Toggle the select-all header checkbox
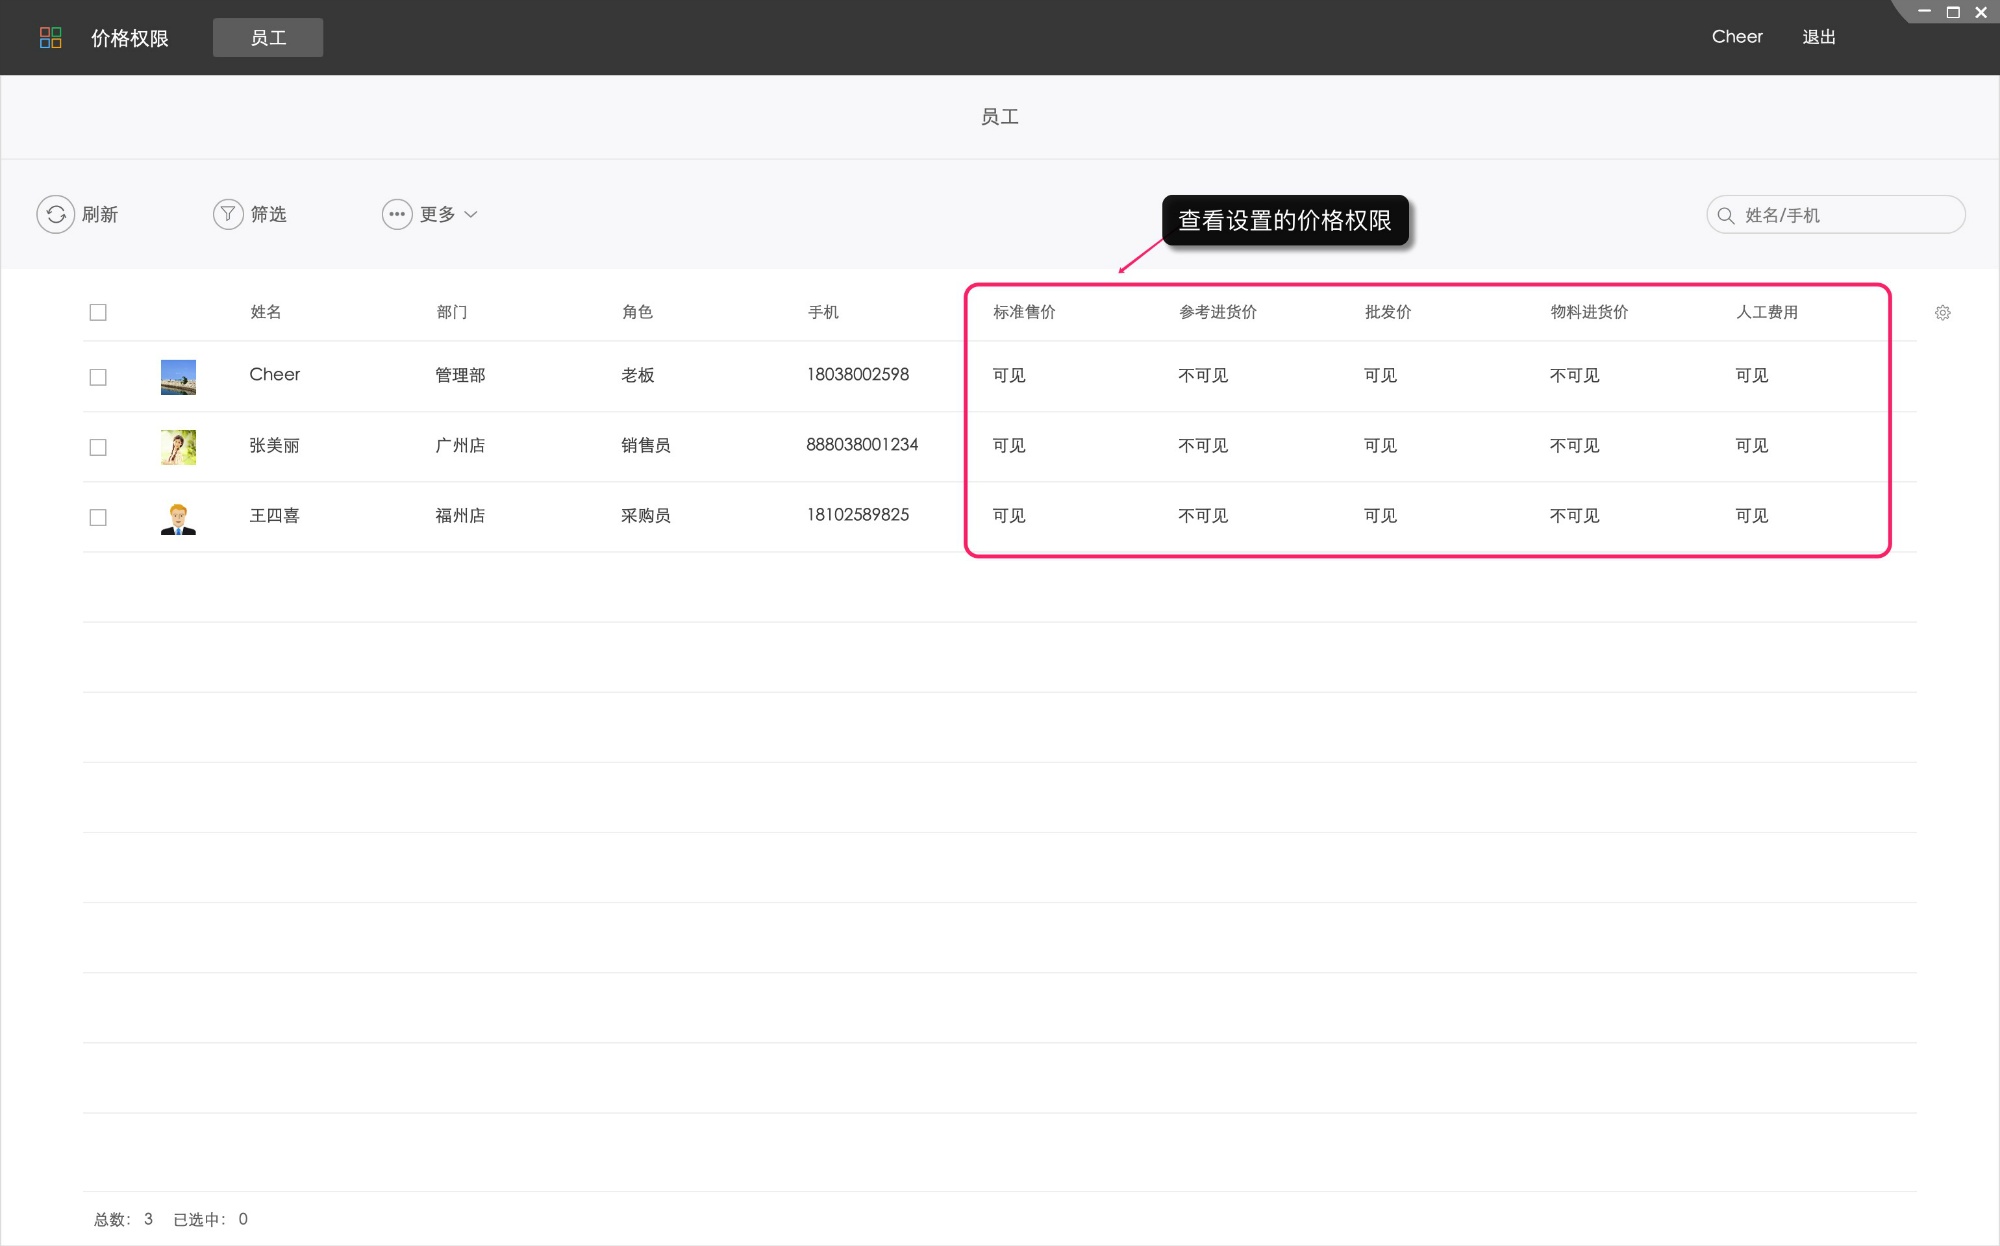 98,313
